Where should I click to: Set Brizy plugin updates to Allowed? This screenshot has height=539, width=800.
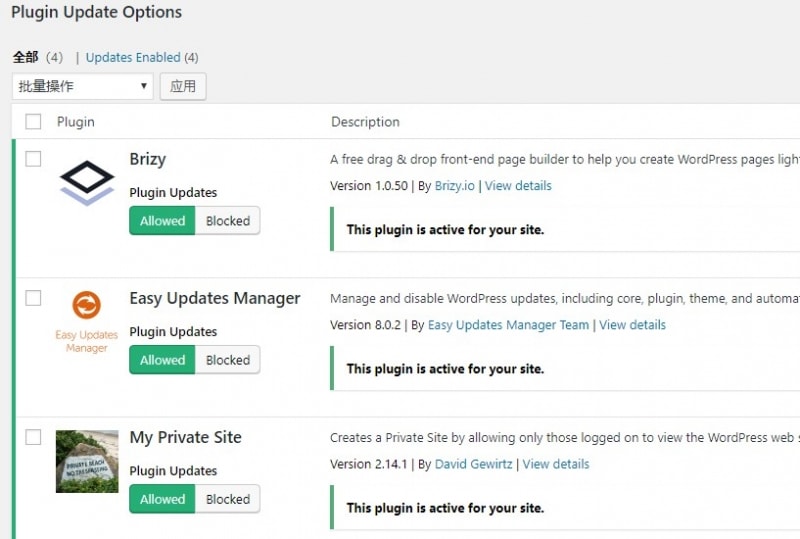click(x=162, y=221)
